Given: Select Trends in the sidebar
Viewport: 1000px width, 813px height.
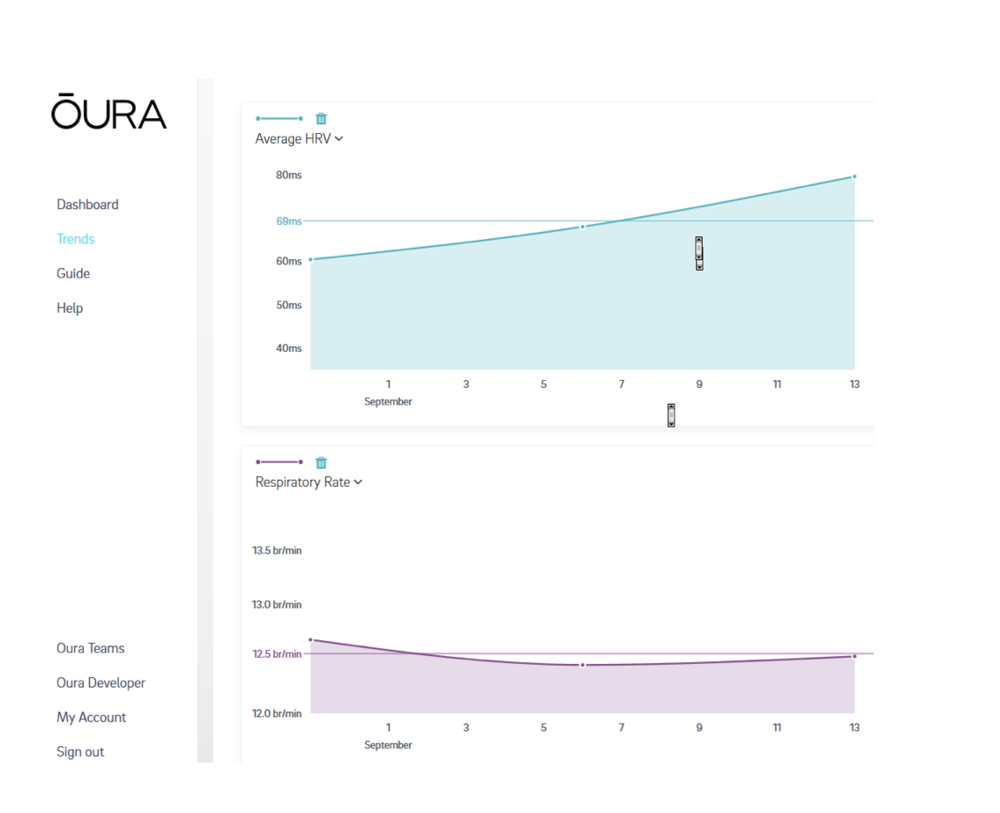Looking at the screenshot, I should click(x=75, y=239).
